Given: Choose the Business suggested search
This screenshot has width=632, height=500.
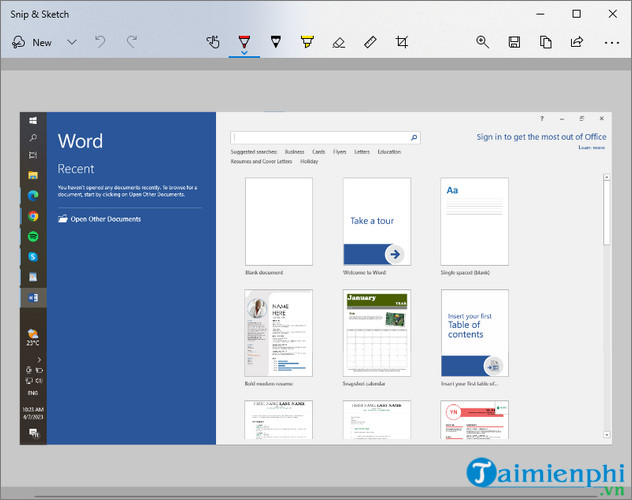Looking at the screenshot, I should (294, 152).
